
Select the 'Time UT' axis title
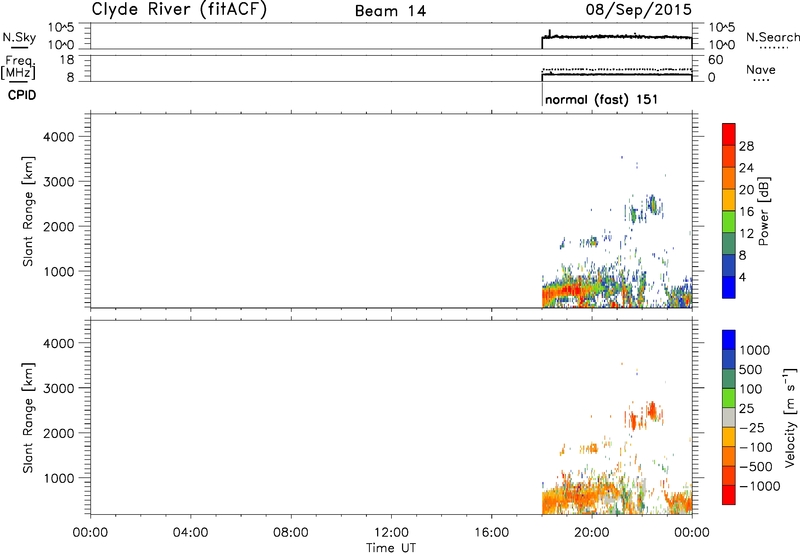tap(391, 548)
